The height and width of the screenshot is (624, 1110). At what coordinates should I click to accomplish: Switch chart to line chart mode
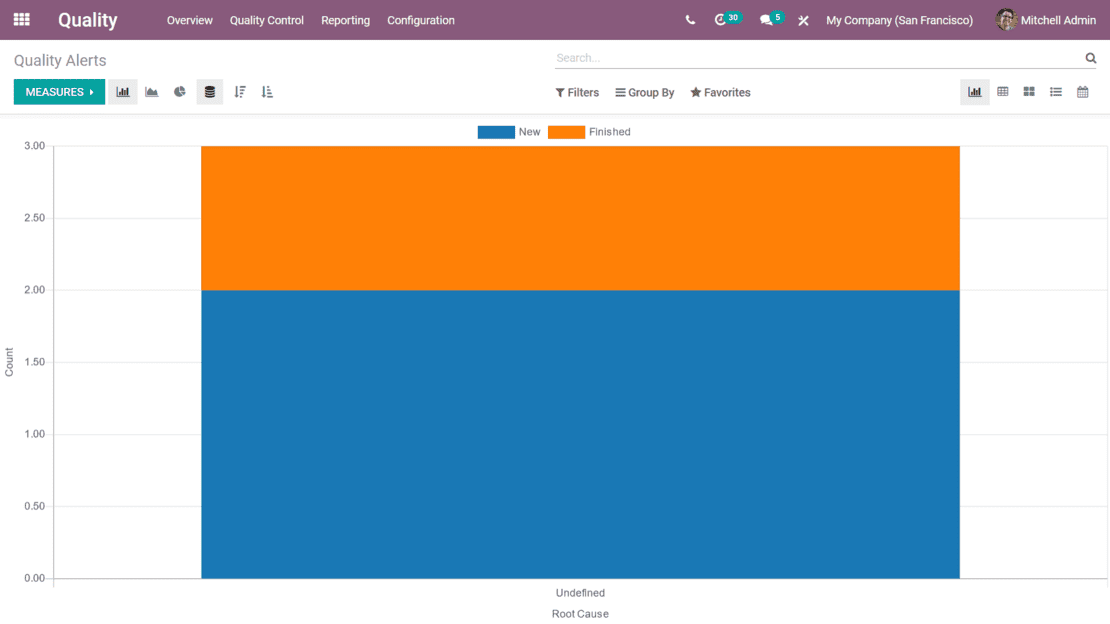coord(152,92)
